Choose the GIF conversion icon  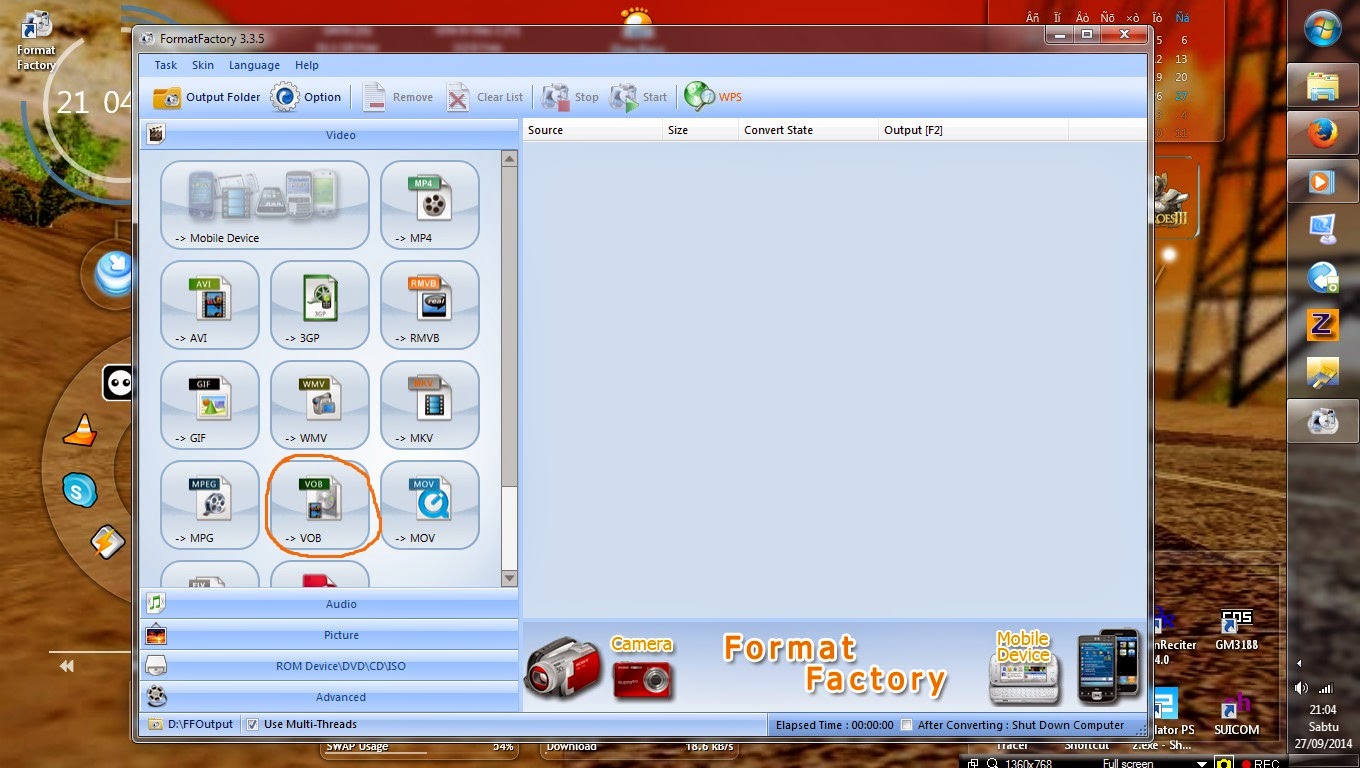point(210,405)
